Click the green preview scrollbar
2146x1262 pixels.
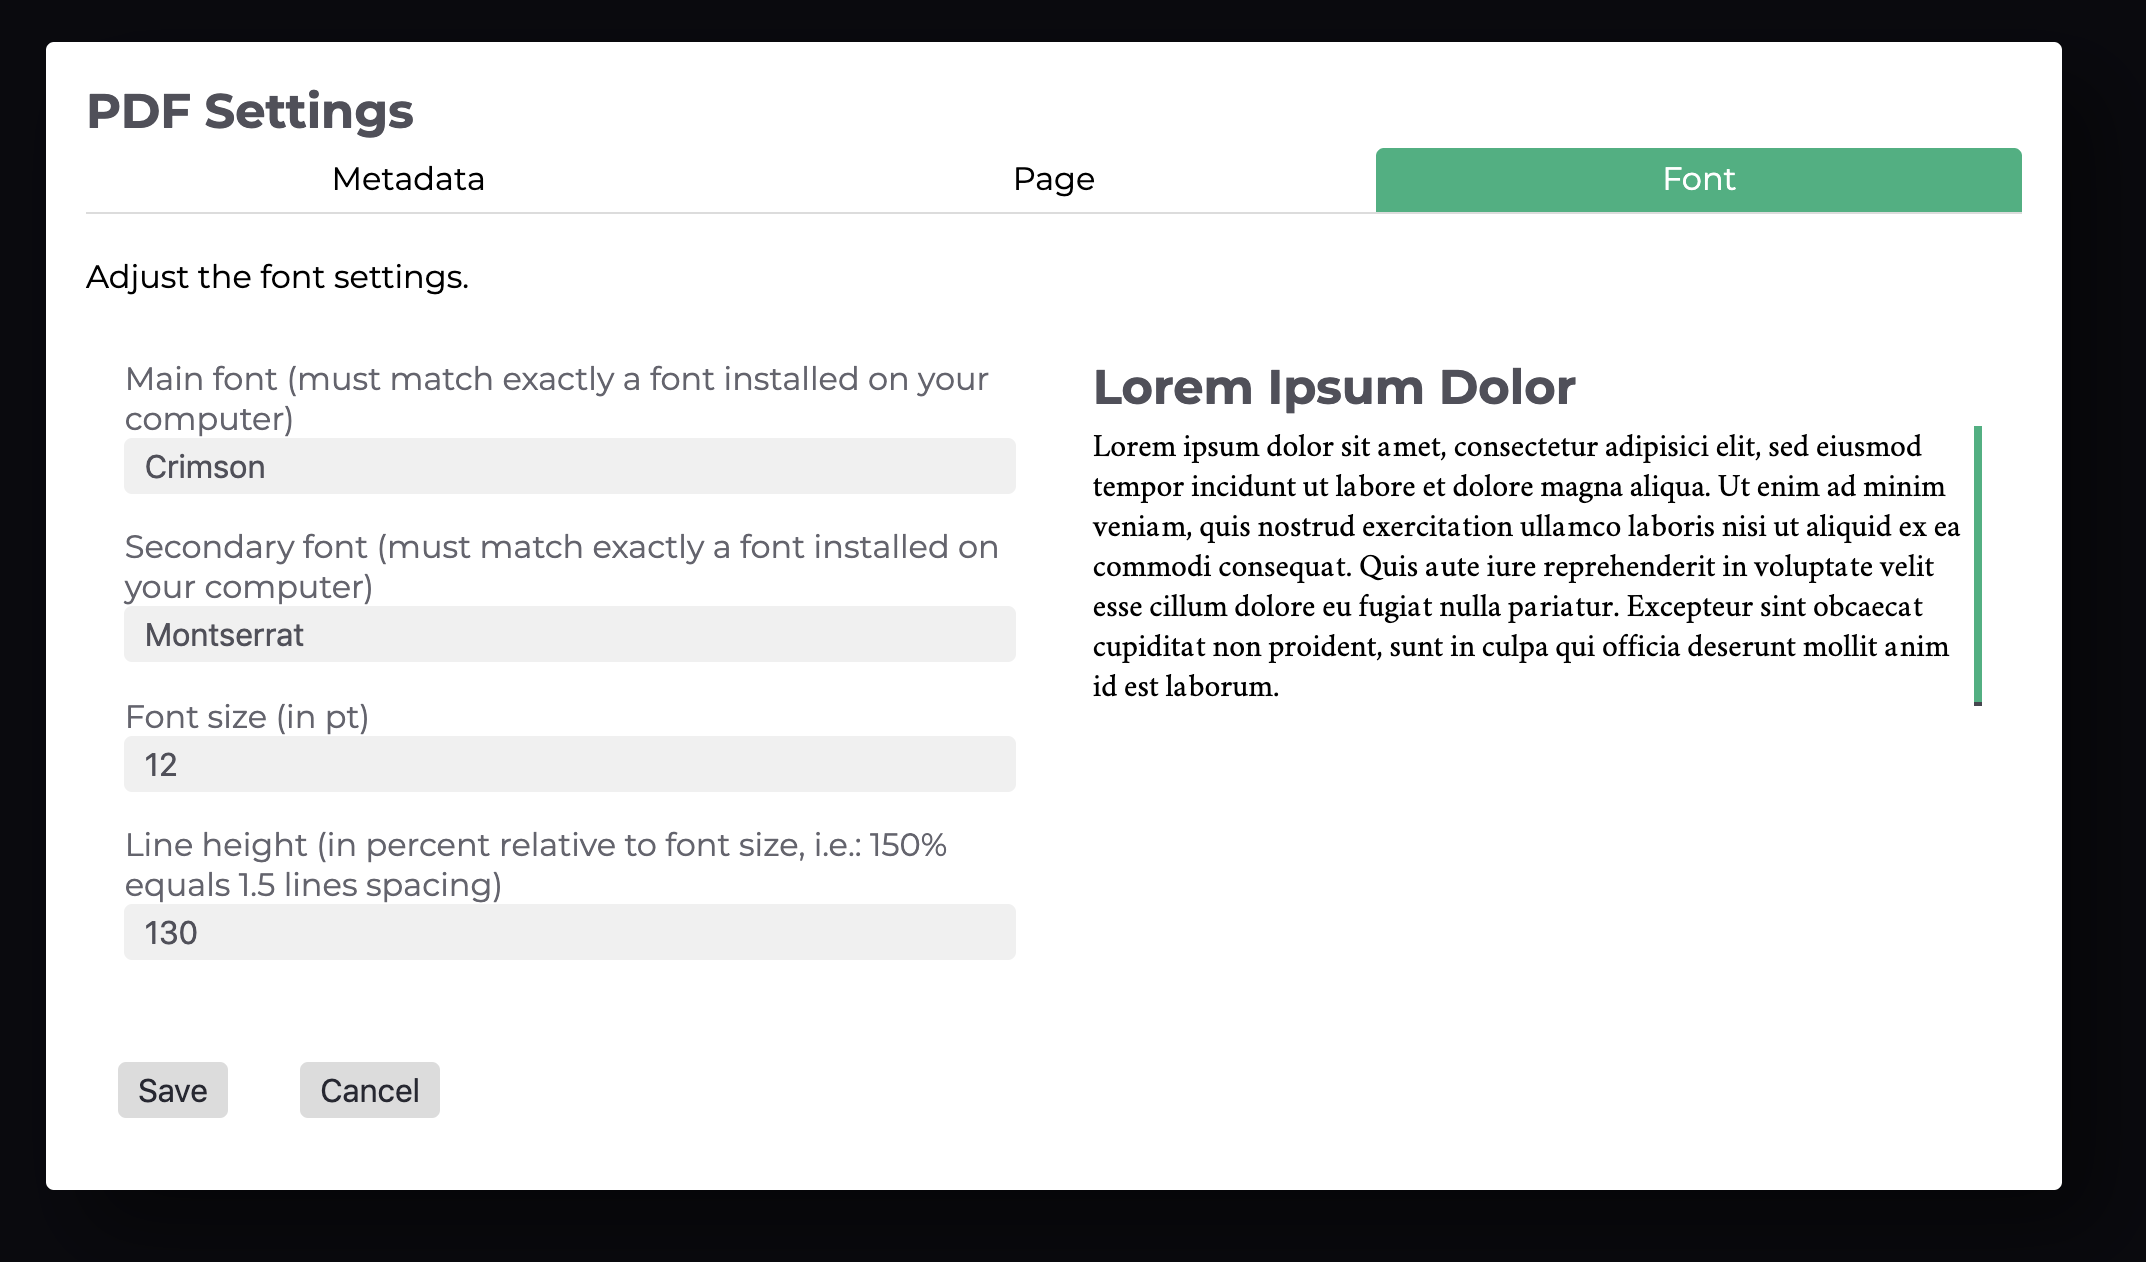1977,565
